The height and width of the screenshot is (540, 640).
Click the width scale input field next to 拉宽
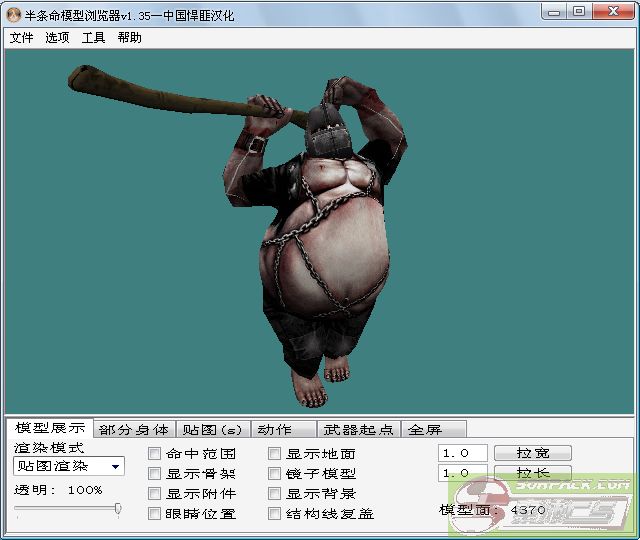[x=462, y=453]
